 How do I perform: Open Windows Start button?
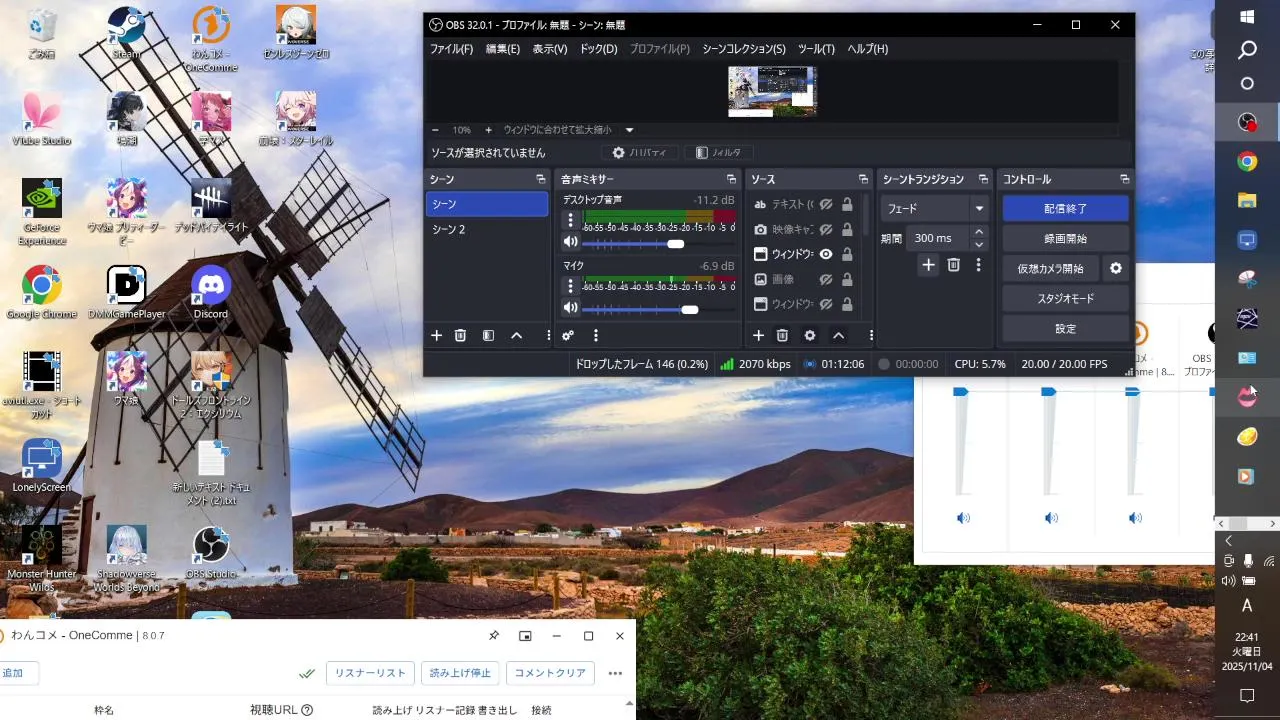1247,17
